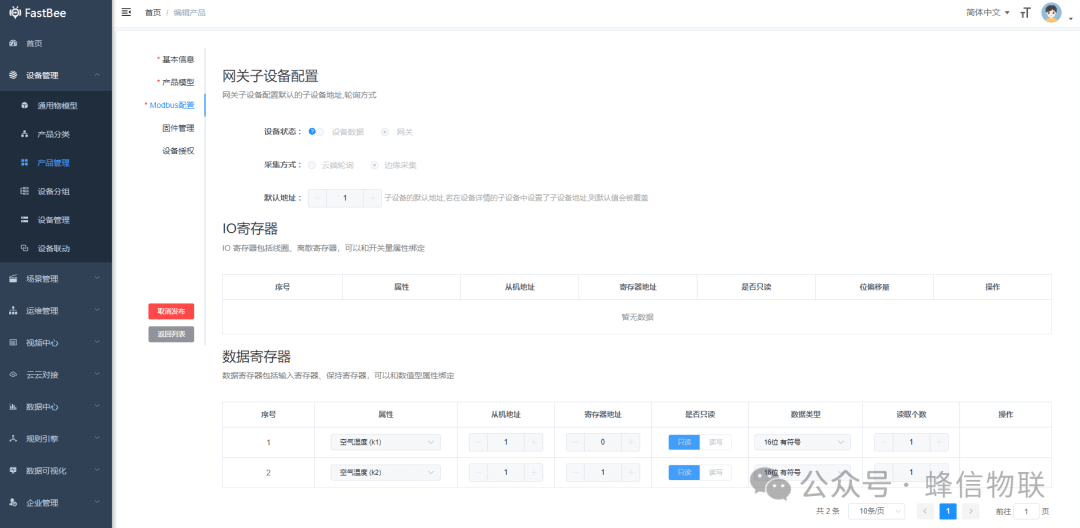Select the Modbus配置 tab
Viewport: 1080px width, 528px height.
pyautogui.click(x=172, y=105)
